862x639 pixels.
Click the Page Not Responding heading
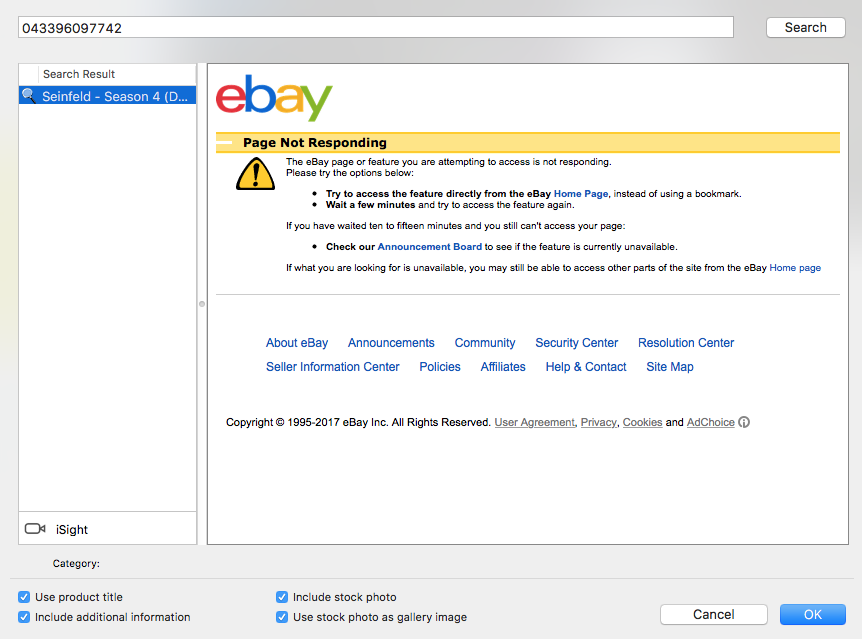[314, 142]
